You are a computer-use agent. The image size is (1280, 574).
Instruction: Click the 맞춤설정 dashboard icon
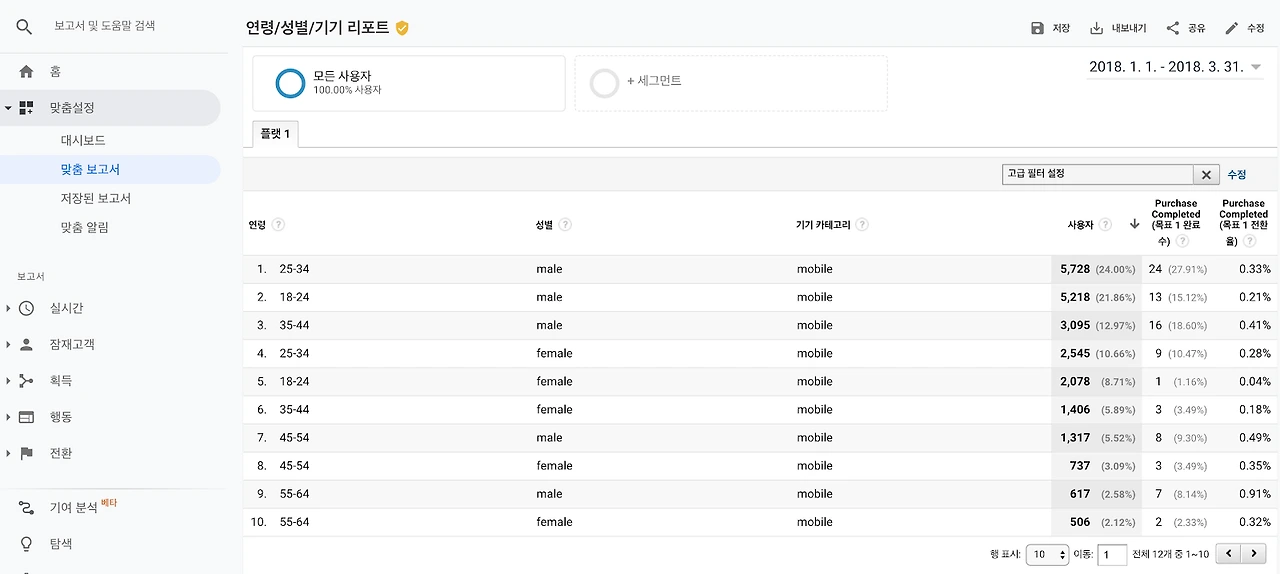(x=26, y=107)
